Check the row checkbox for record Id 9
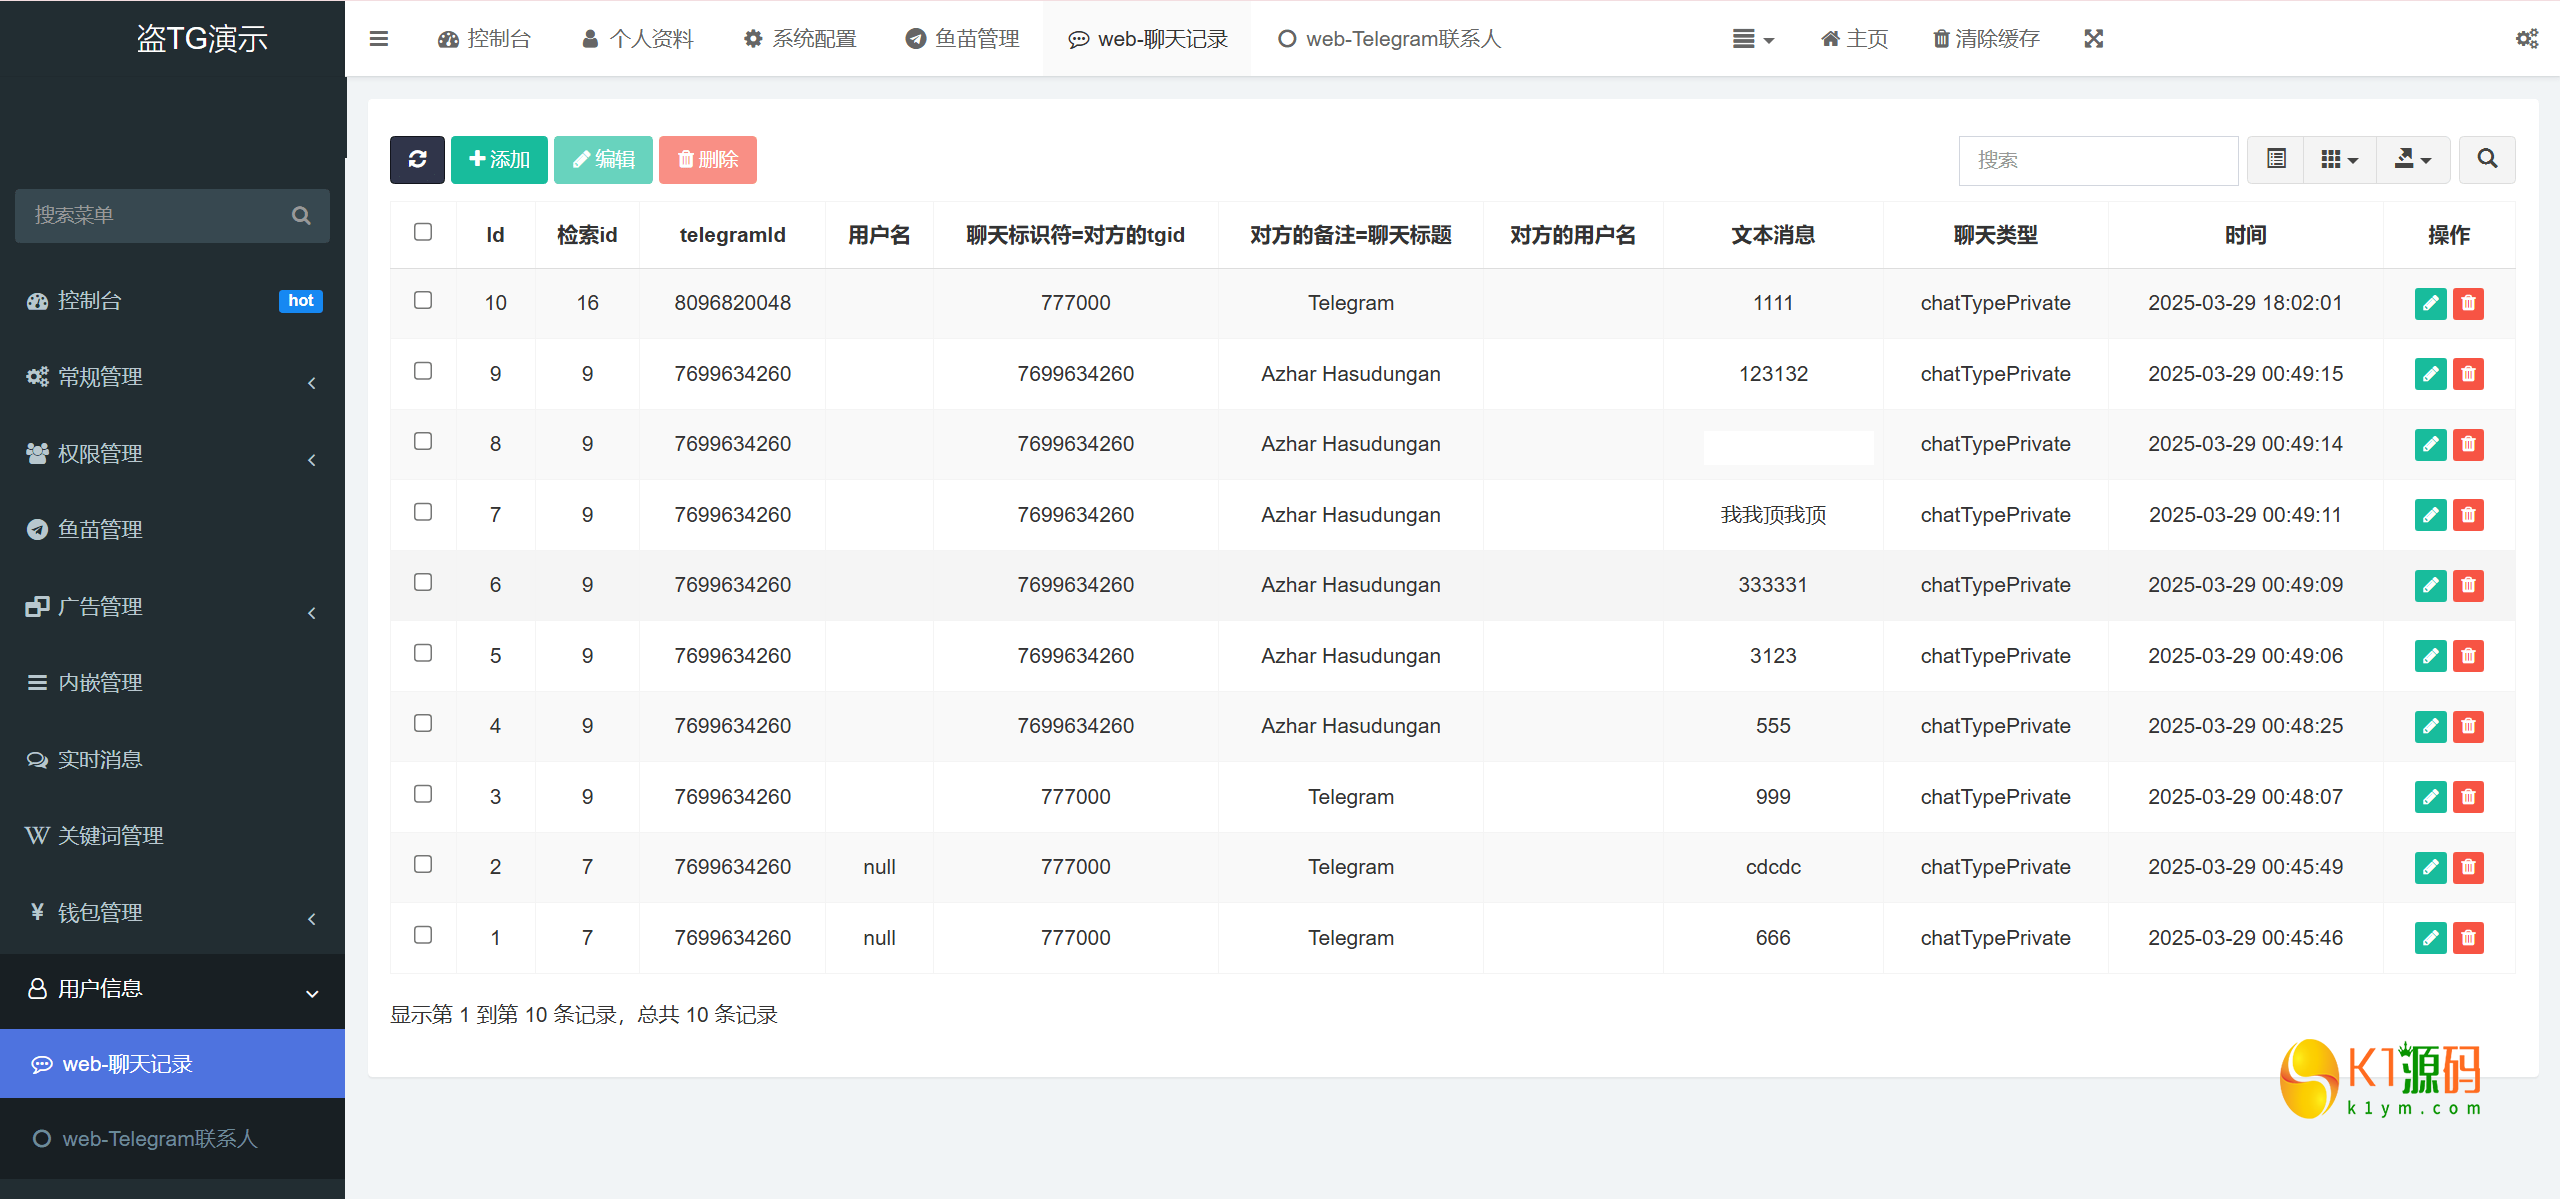 click(423, 371)
